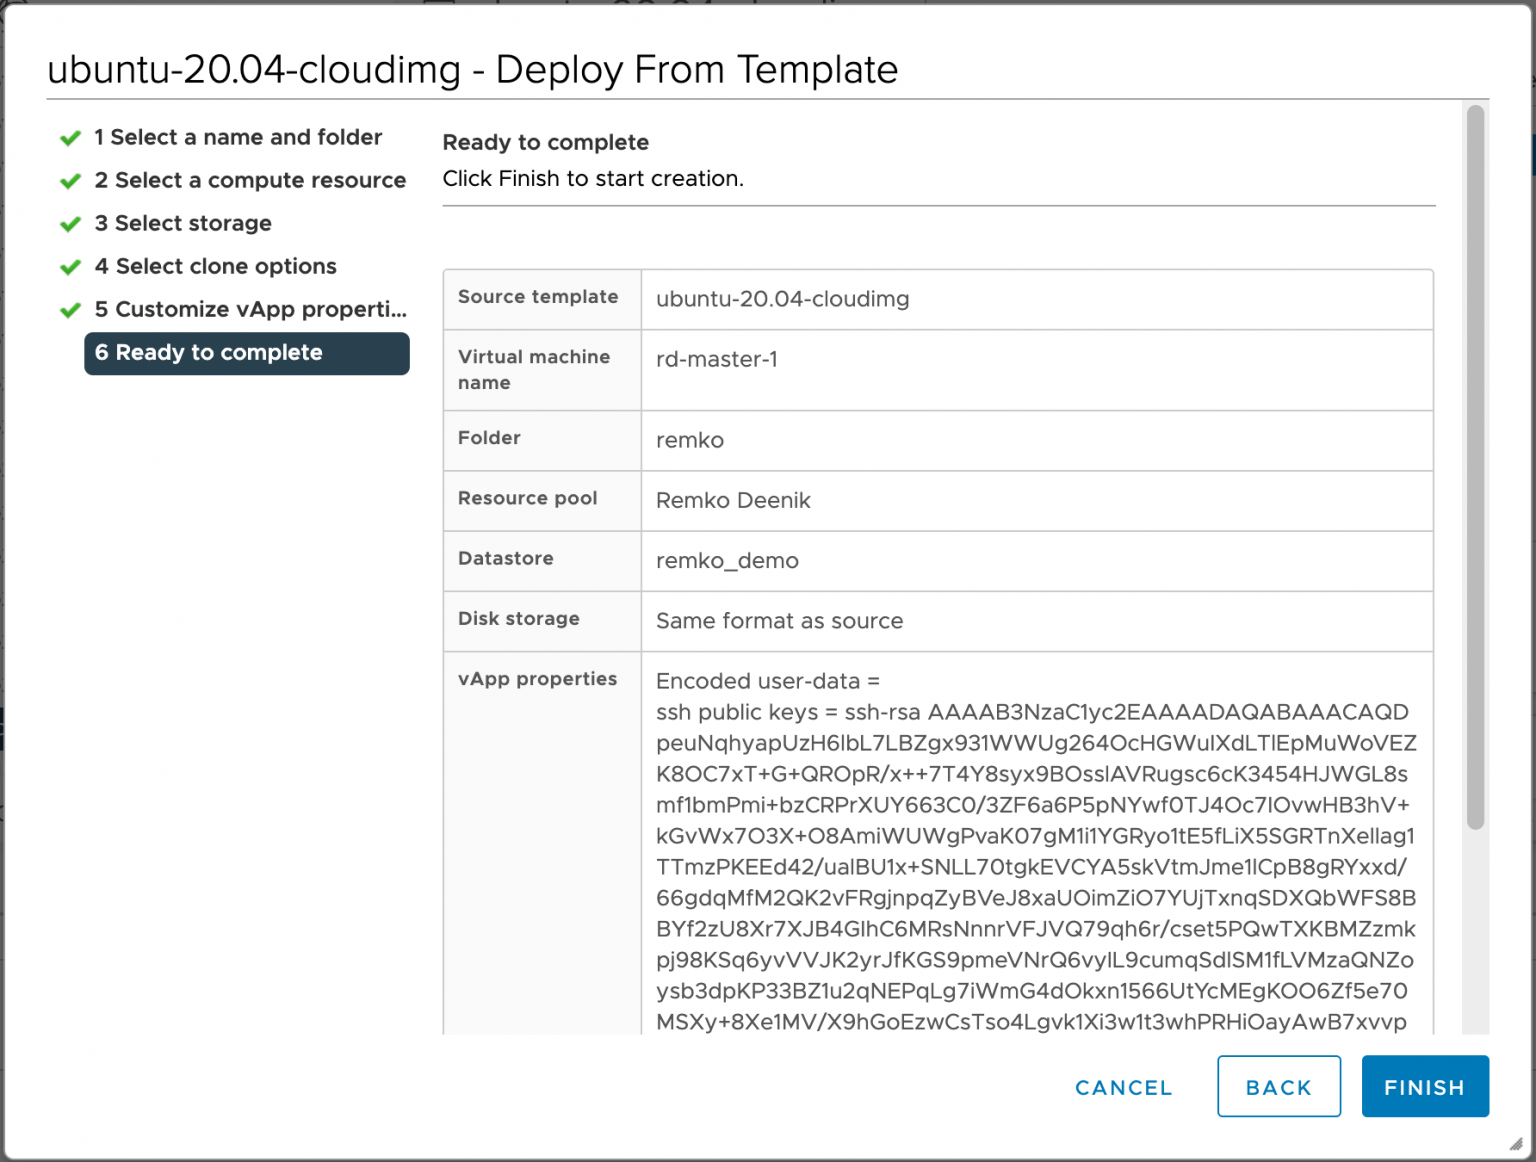Screen dimensions: 1536x1162
Task: Click the Source template value ubuntu-20.04-cloudimg
Action: pos(782,299)
